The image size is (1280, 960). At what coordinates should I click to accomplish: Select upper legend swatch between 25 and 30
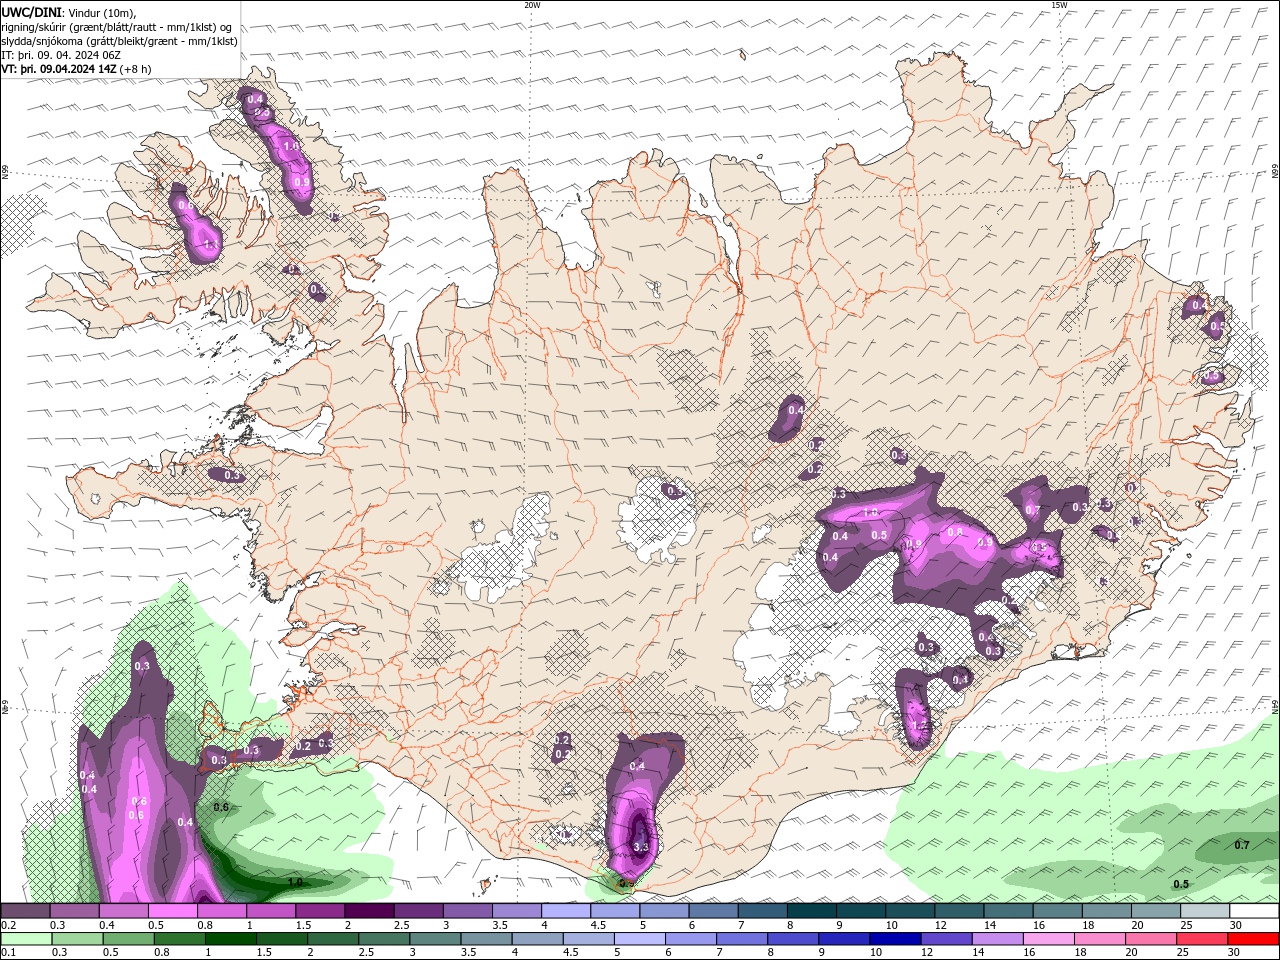tap(1204, 911)
